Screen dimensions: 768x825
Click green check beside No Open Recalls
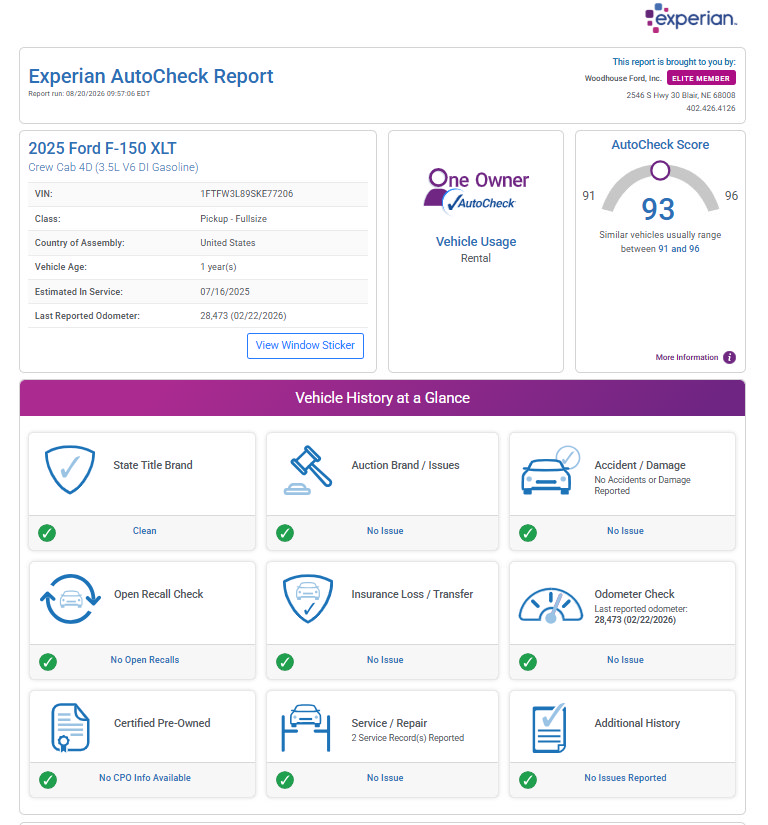(x=48, y=661)
